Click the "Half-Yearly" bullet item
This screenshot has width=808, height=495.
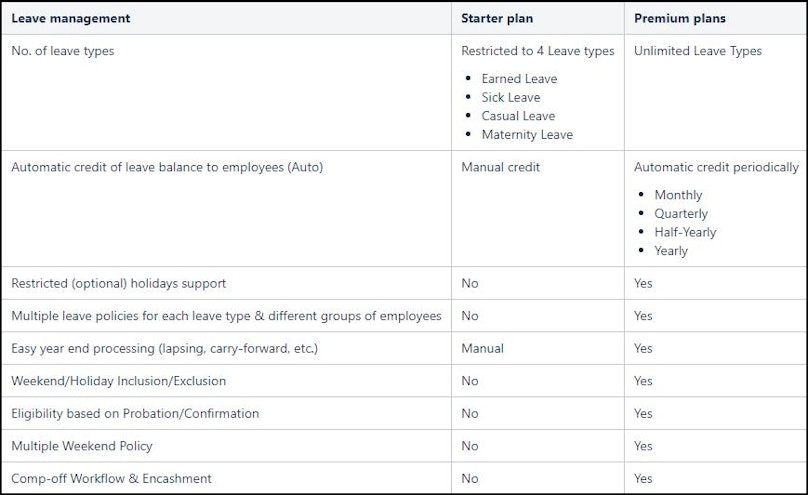pyautogui.click(x=685, y=232)
